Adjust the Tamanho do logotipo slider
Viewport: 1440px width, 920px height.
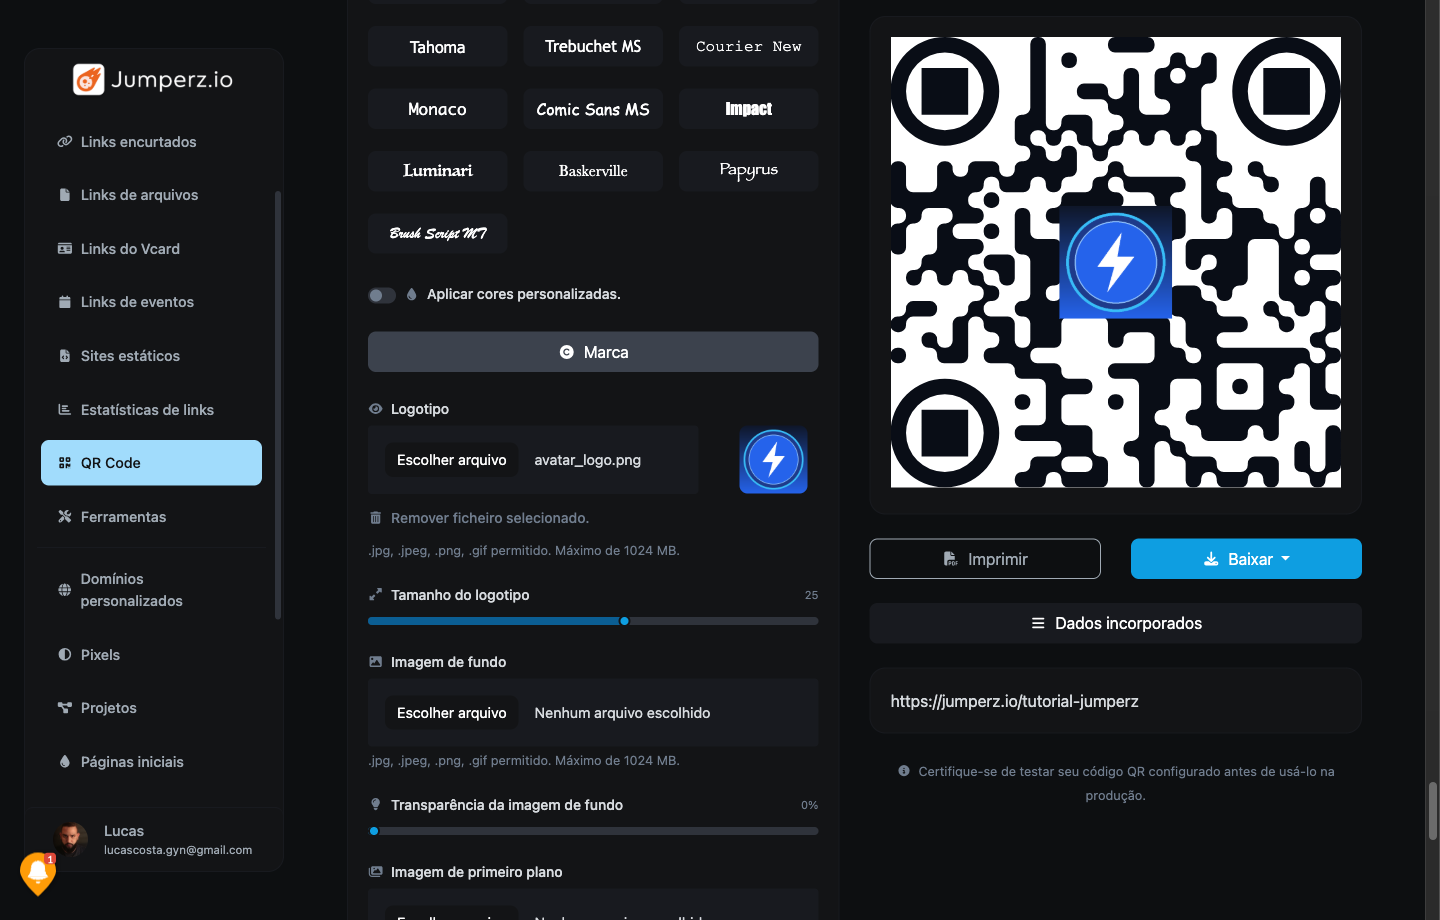(x=593, y=621)
